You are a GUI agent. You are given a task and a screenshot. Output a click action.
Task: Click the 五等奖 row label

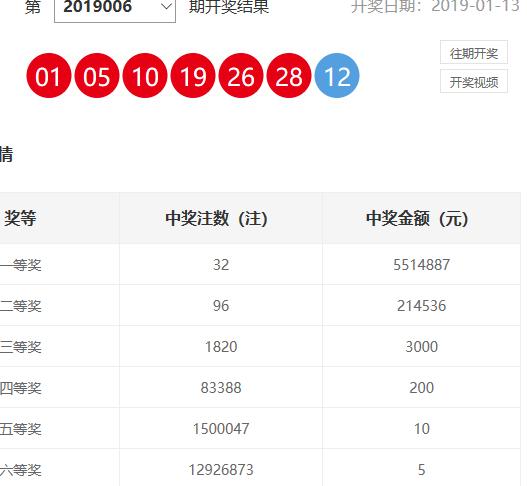tap(21, 429)
